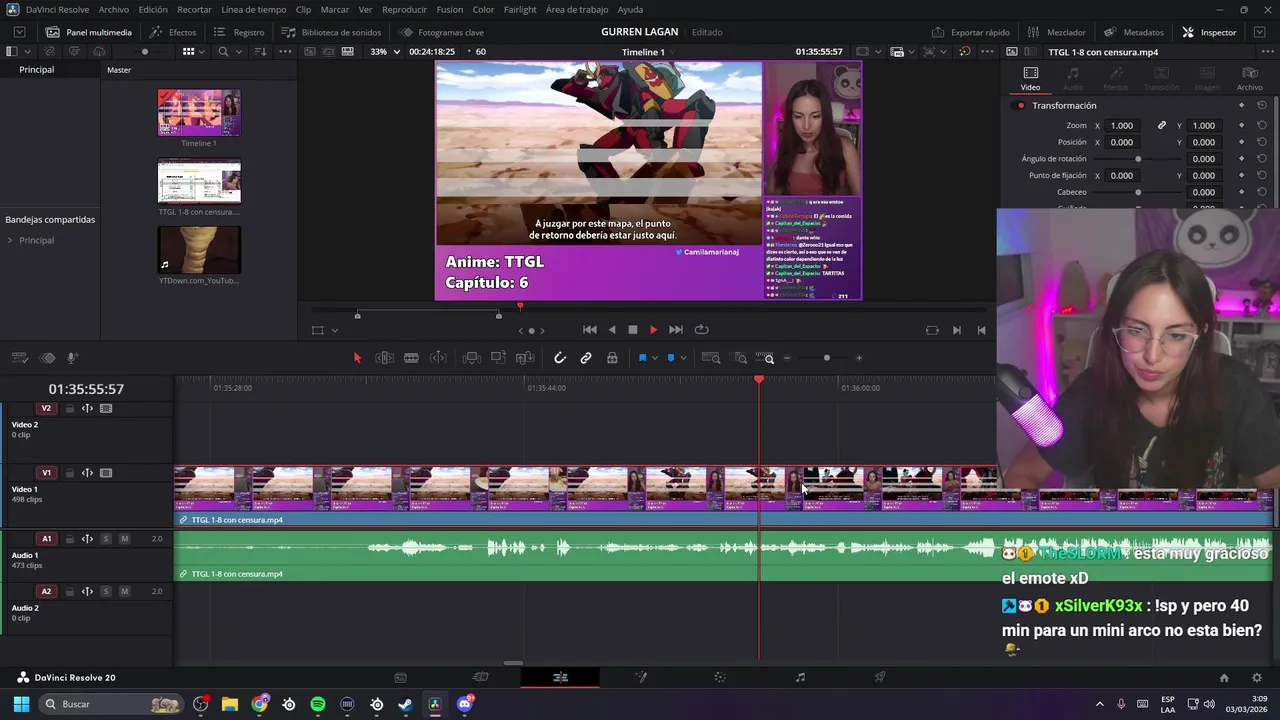Viewport: 1280px width, 720px height.
Task: Open the Timeline 1 name dropdown
Action: (674, 51)
